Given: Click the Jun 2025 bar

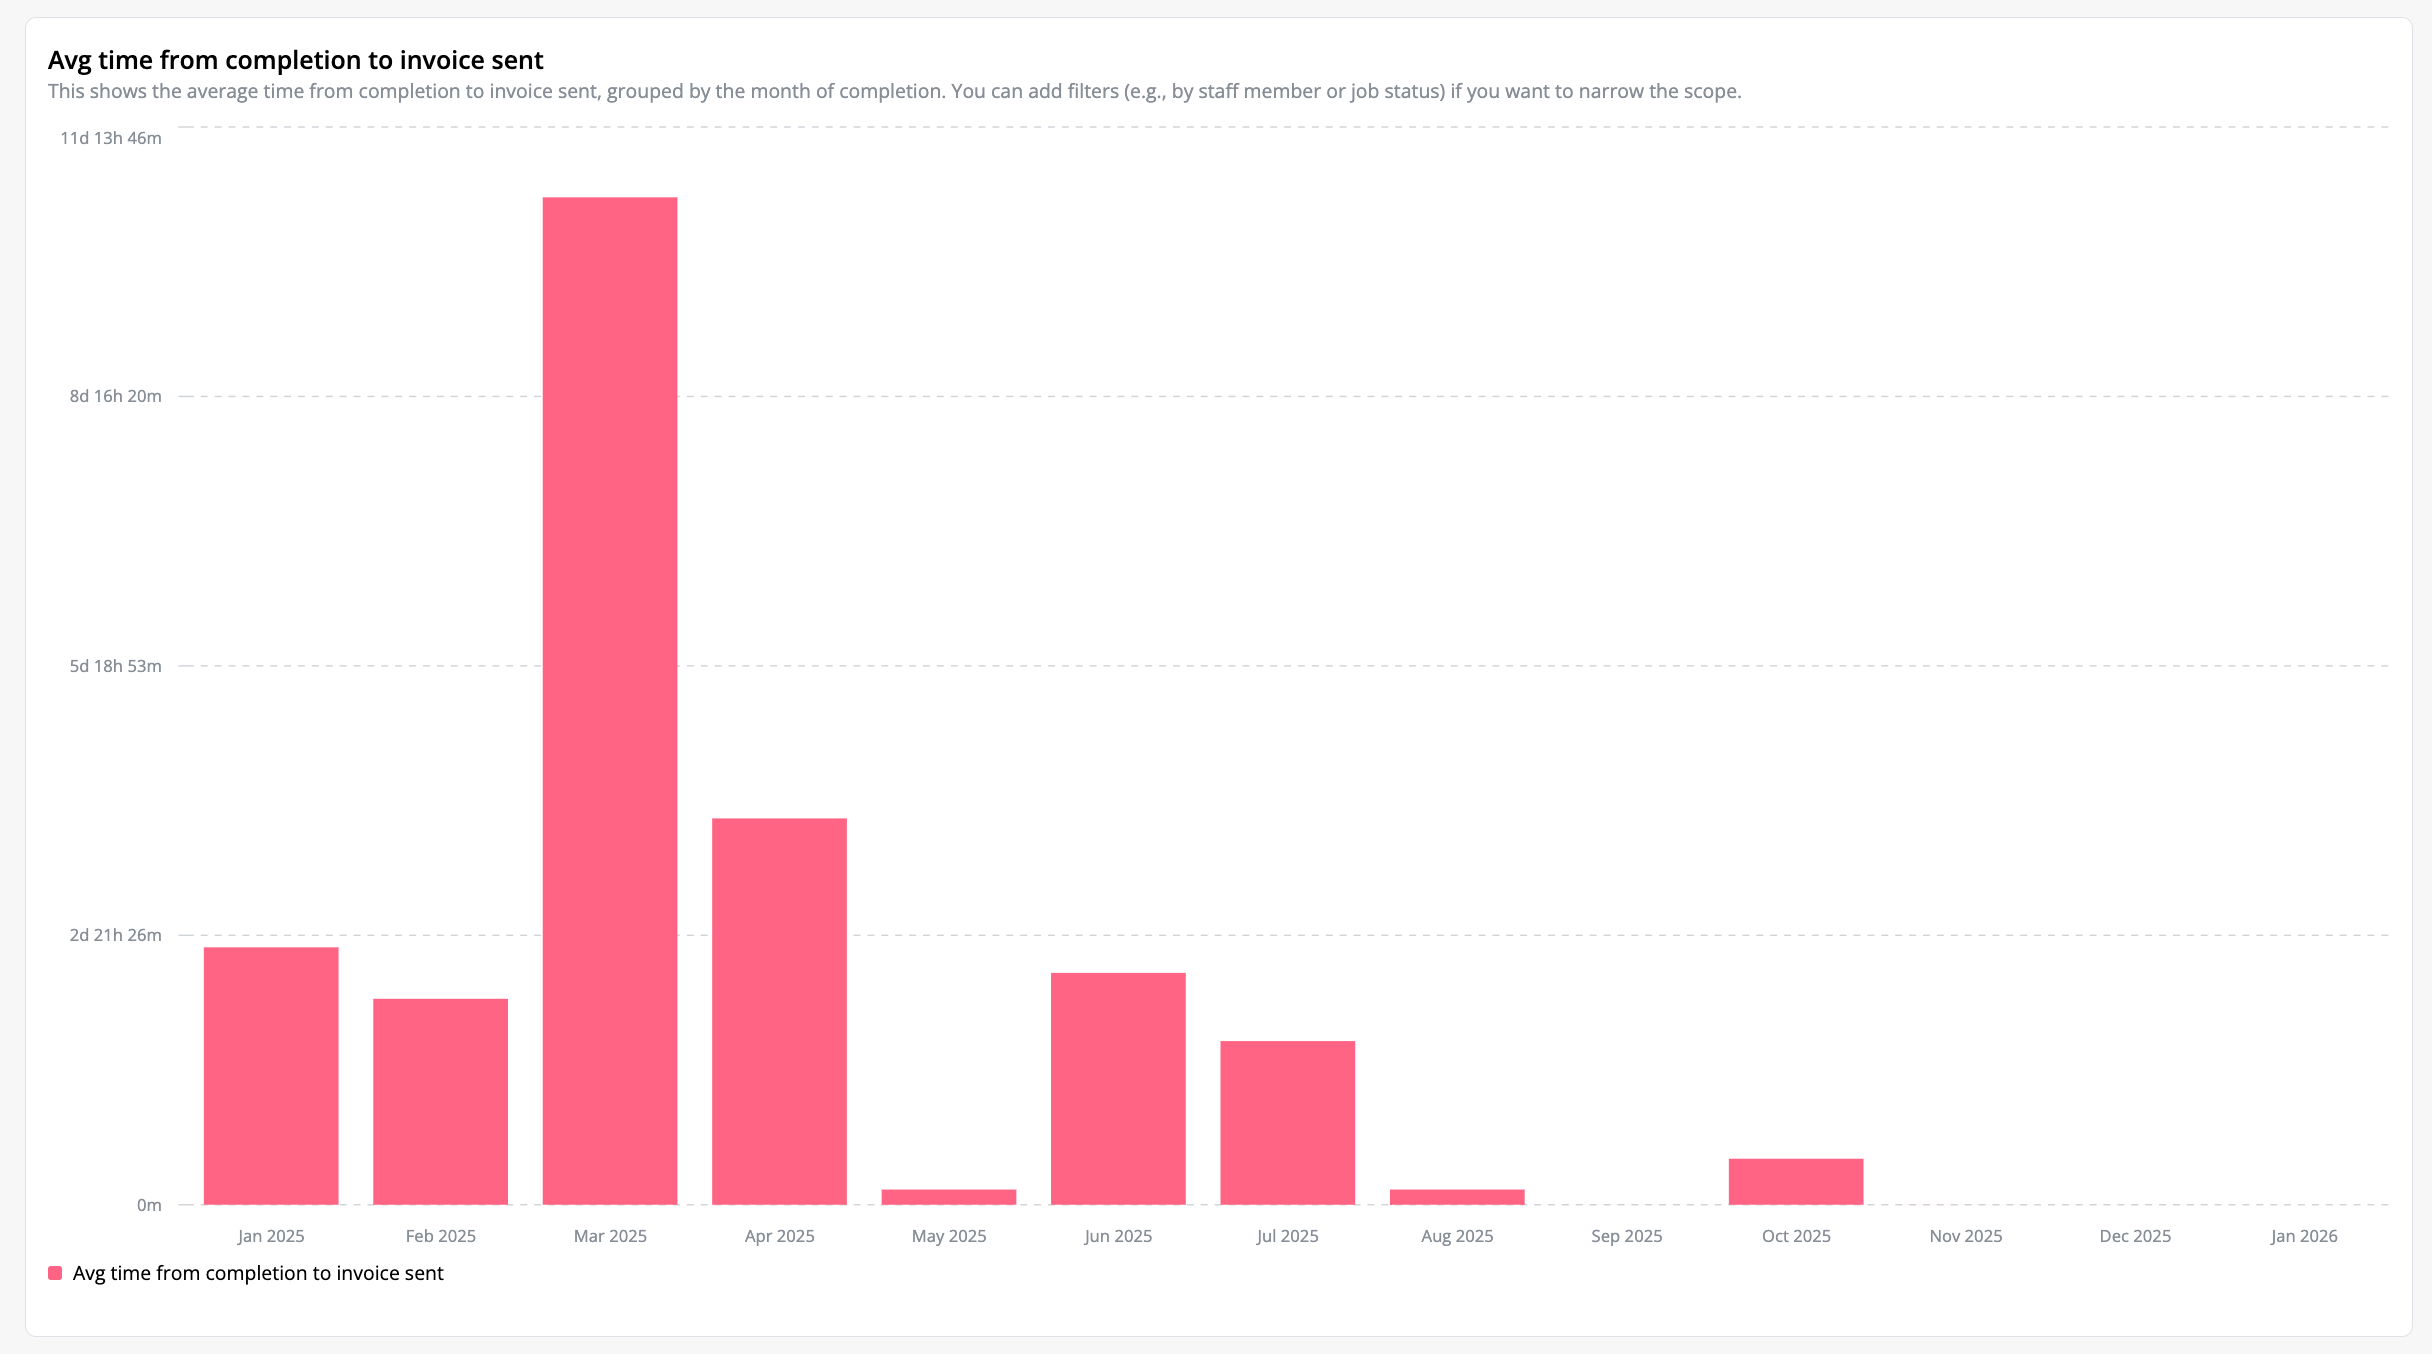Looking at the screenshot, I should point(1118,1088).
